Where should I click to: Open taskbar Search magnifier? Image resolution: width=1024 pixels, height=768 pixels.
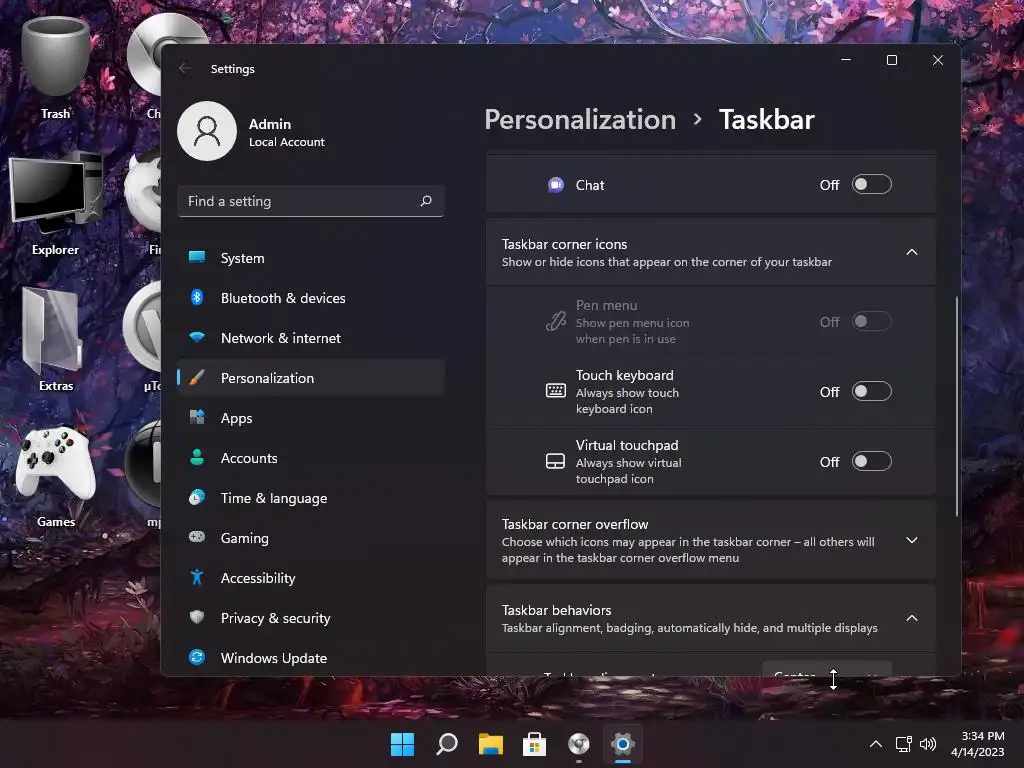(447, 744)
